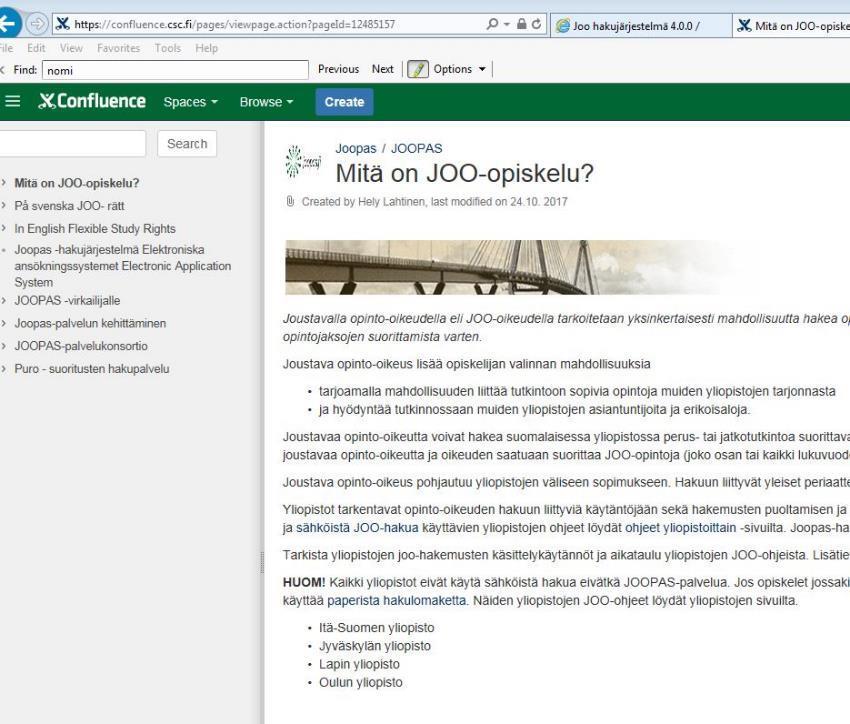This screenshot has width=850, height=724.
Task: Open JOOPAS-palvelukonsortio page
Action: tap(81, 346)
